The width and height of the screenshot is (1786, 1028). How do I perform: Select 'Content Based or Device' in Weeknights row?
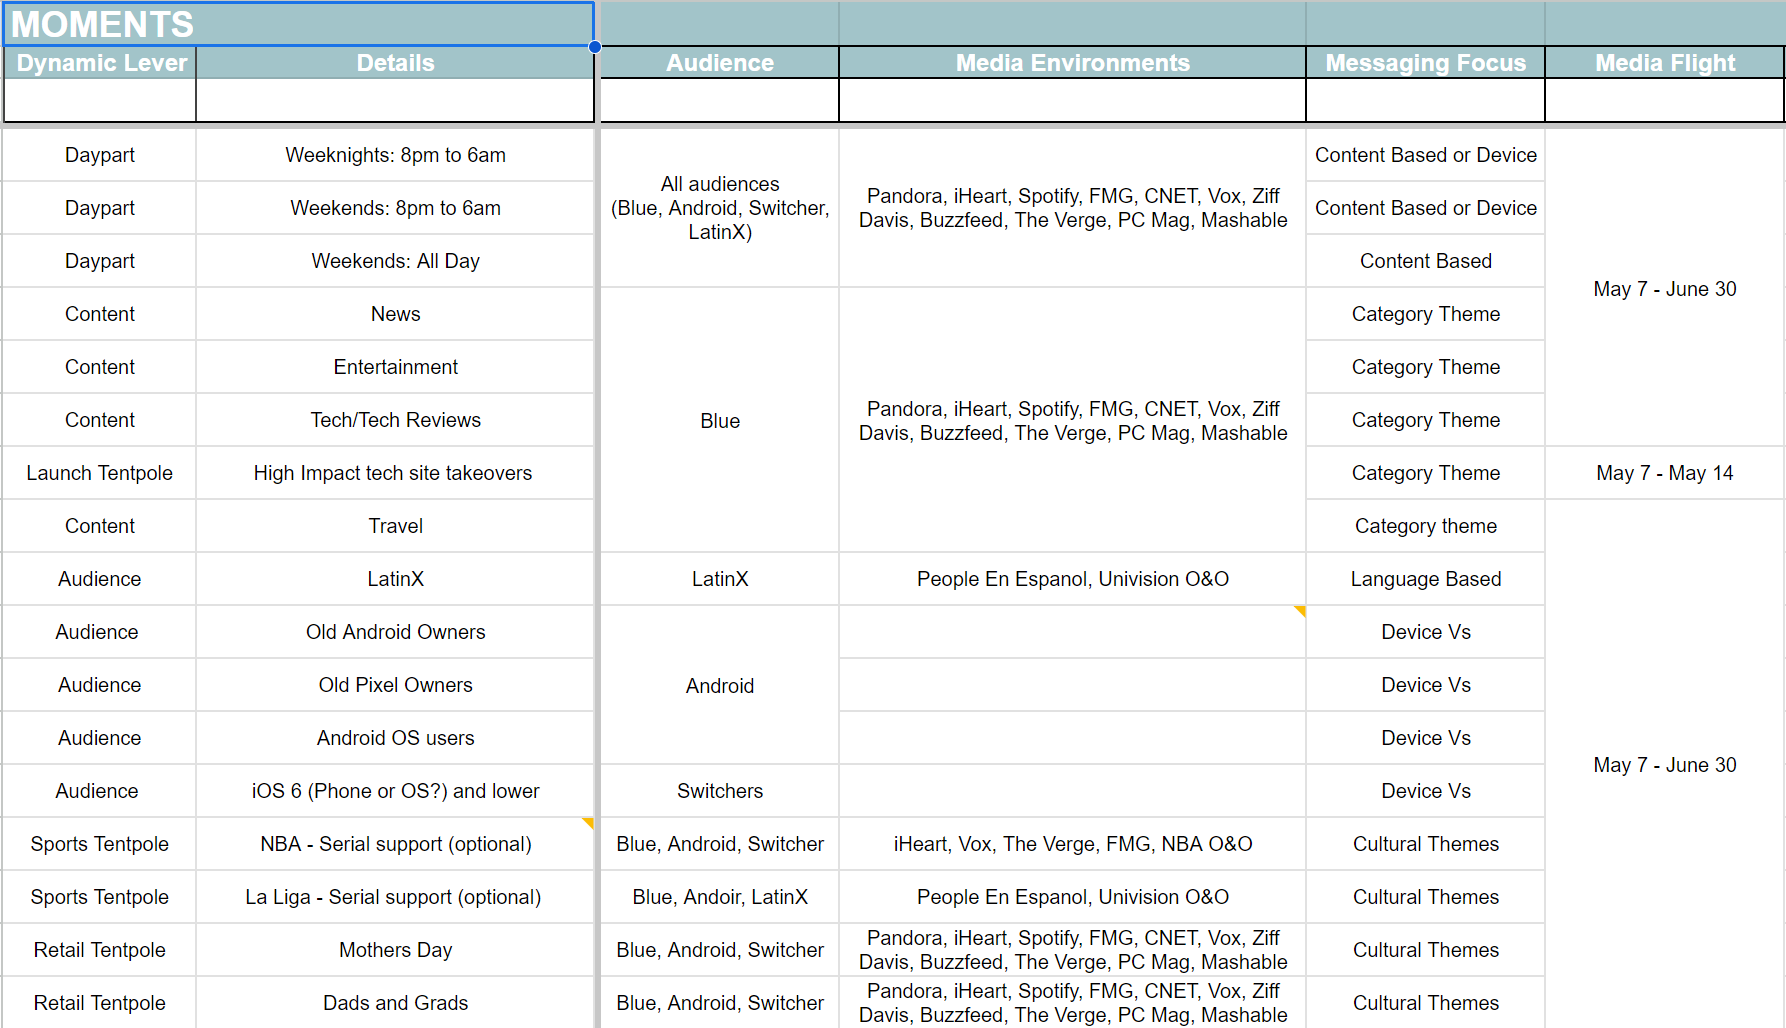point(1425,155)
